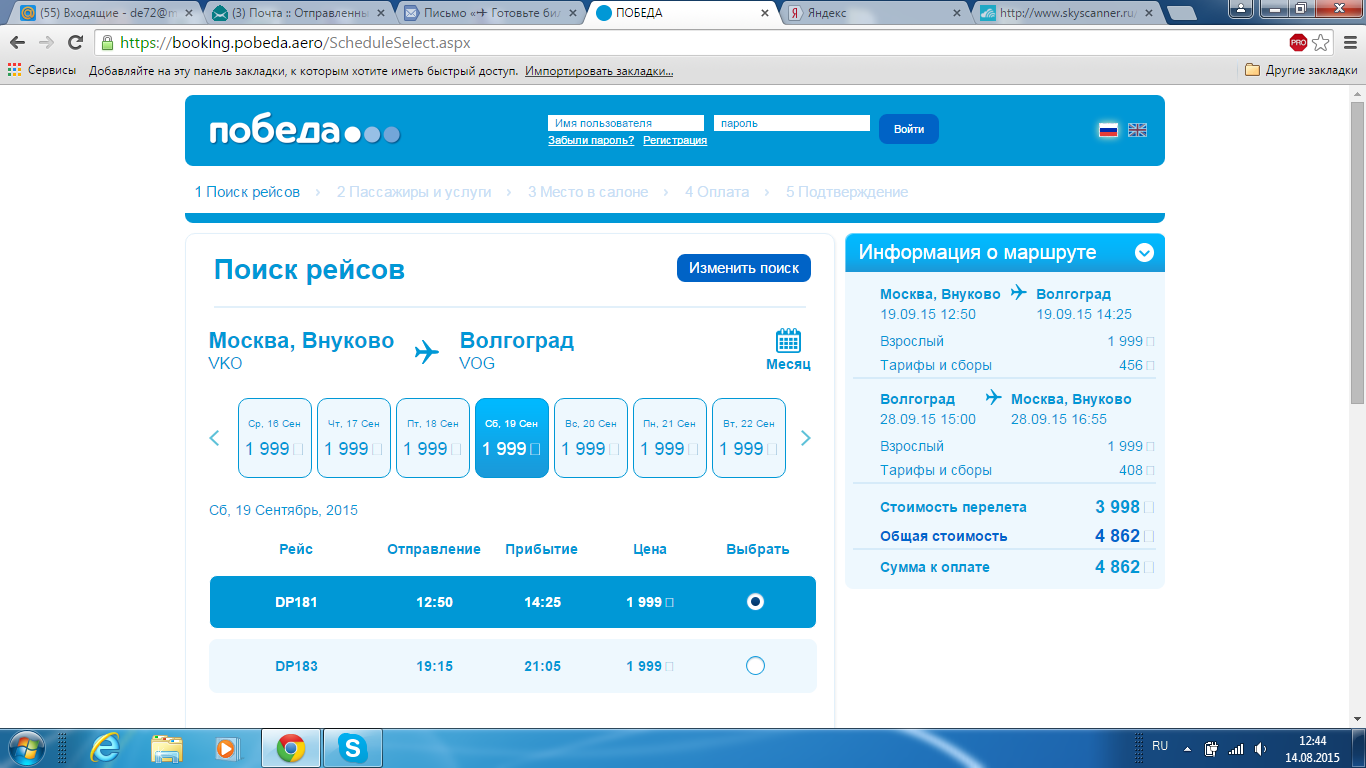Collapse the Информация о маршруте panel
This screenshot has width=1366, height=768.
click(x=1145, y=253)
